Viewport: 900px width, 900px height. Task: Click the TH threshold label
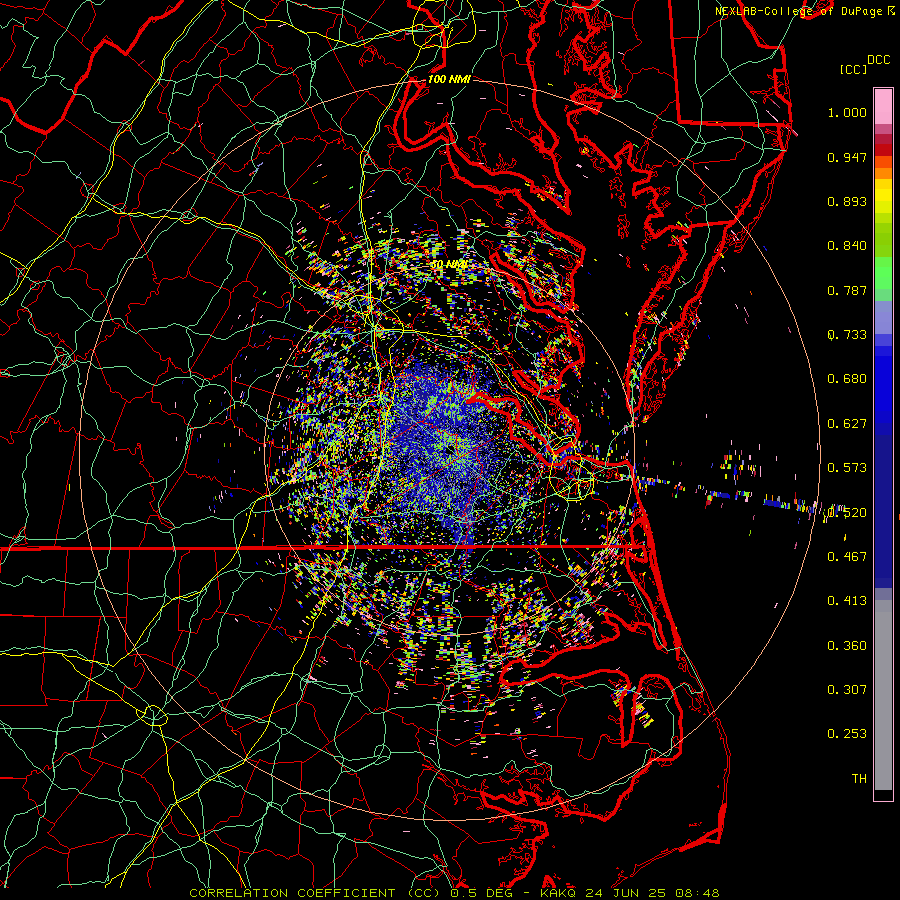[x=859, y=779]
